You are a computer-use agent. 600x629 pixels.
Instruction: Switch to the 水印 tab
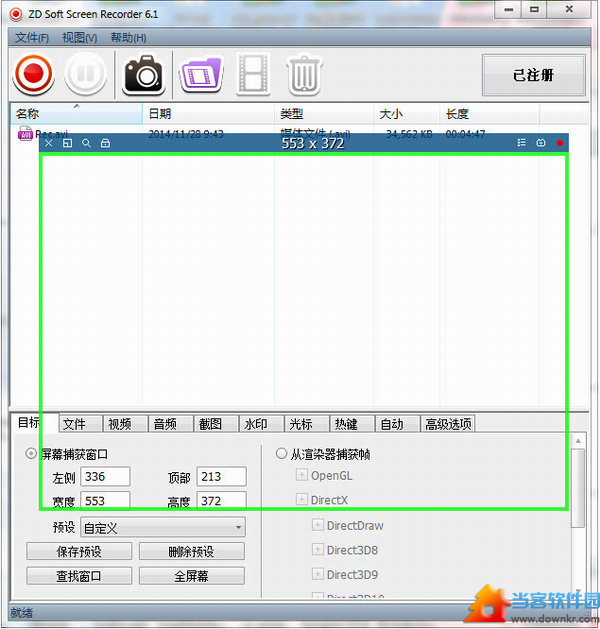[261, 424]
